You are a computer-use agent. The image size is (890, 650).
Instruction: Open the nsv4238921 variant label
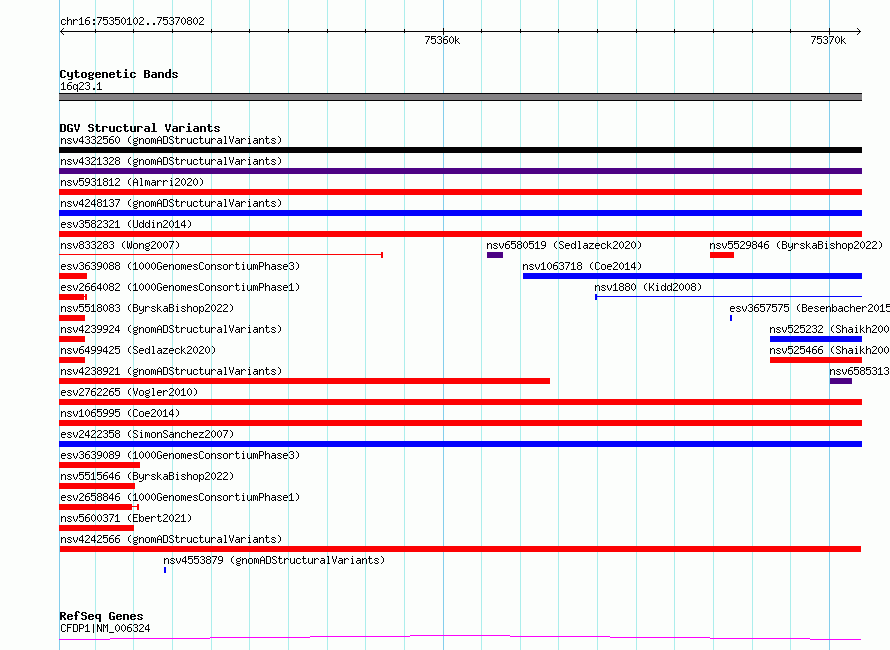(x=171, y=371)
